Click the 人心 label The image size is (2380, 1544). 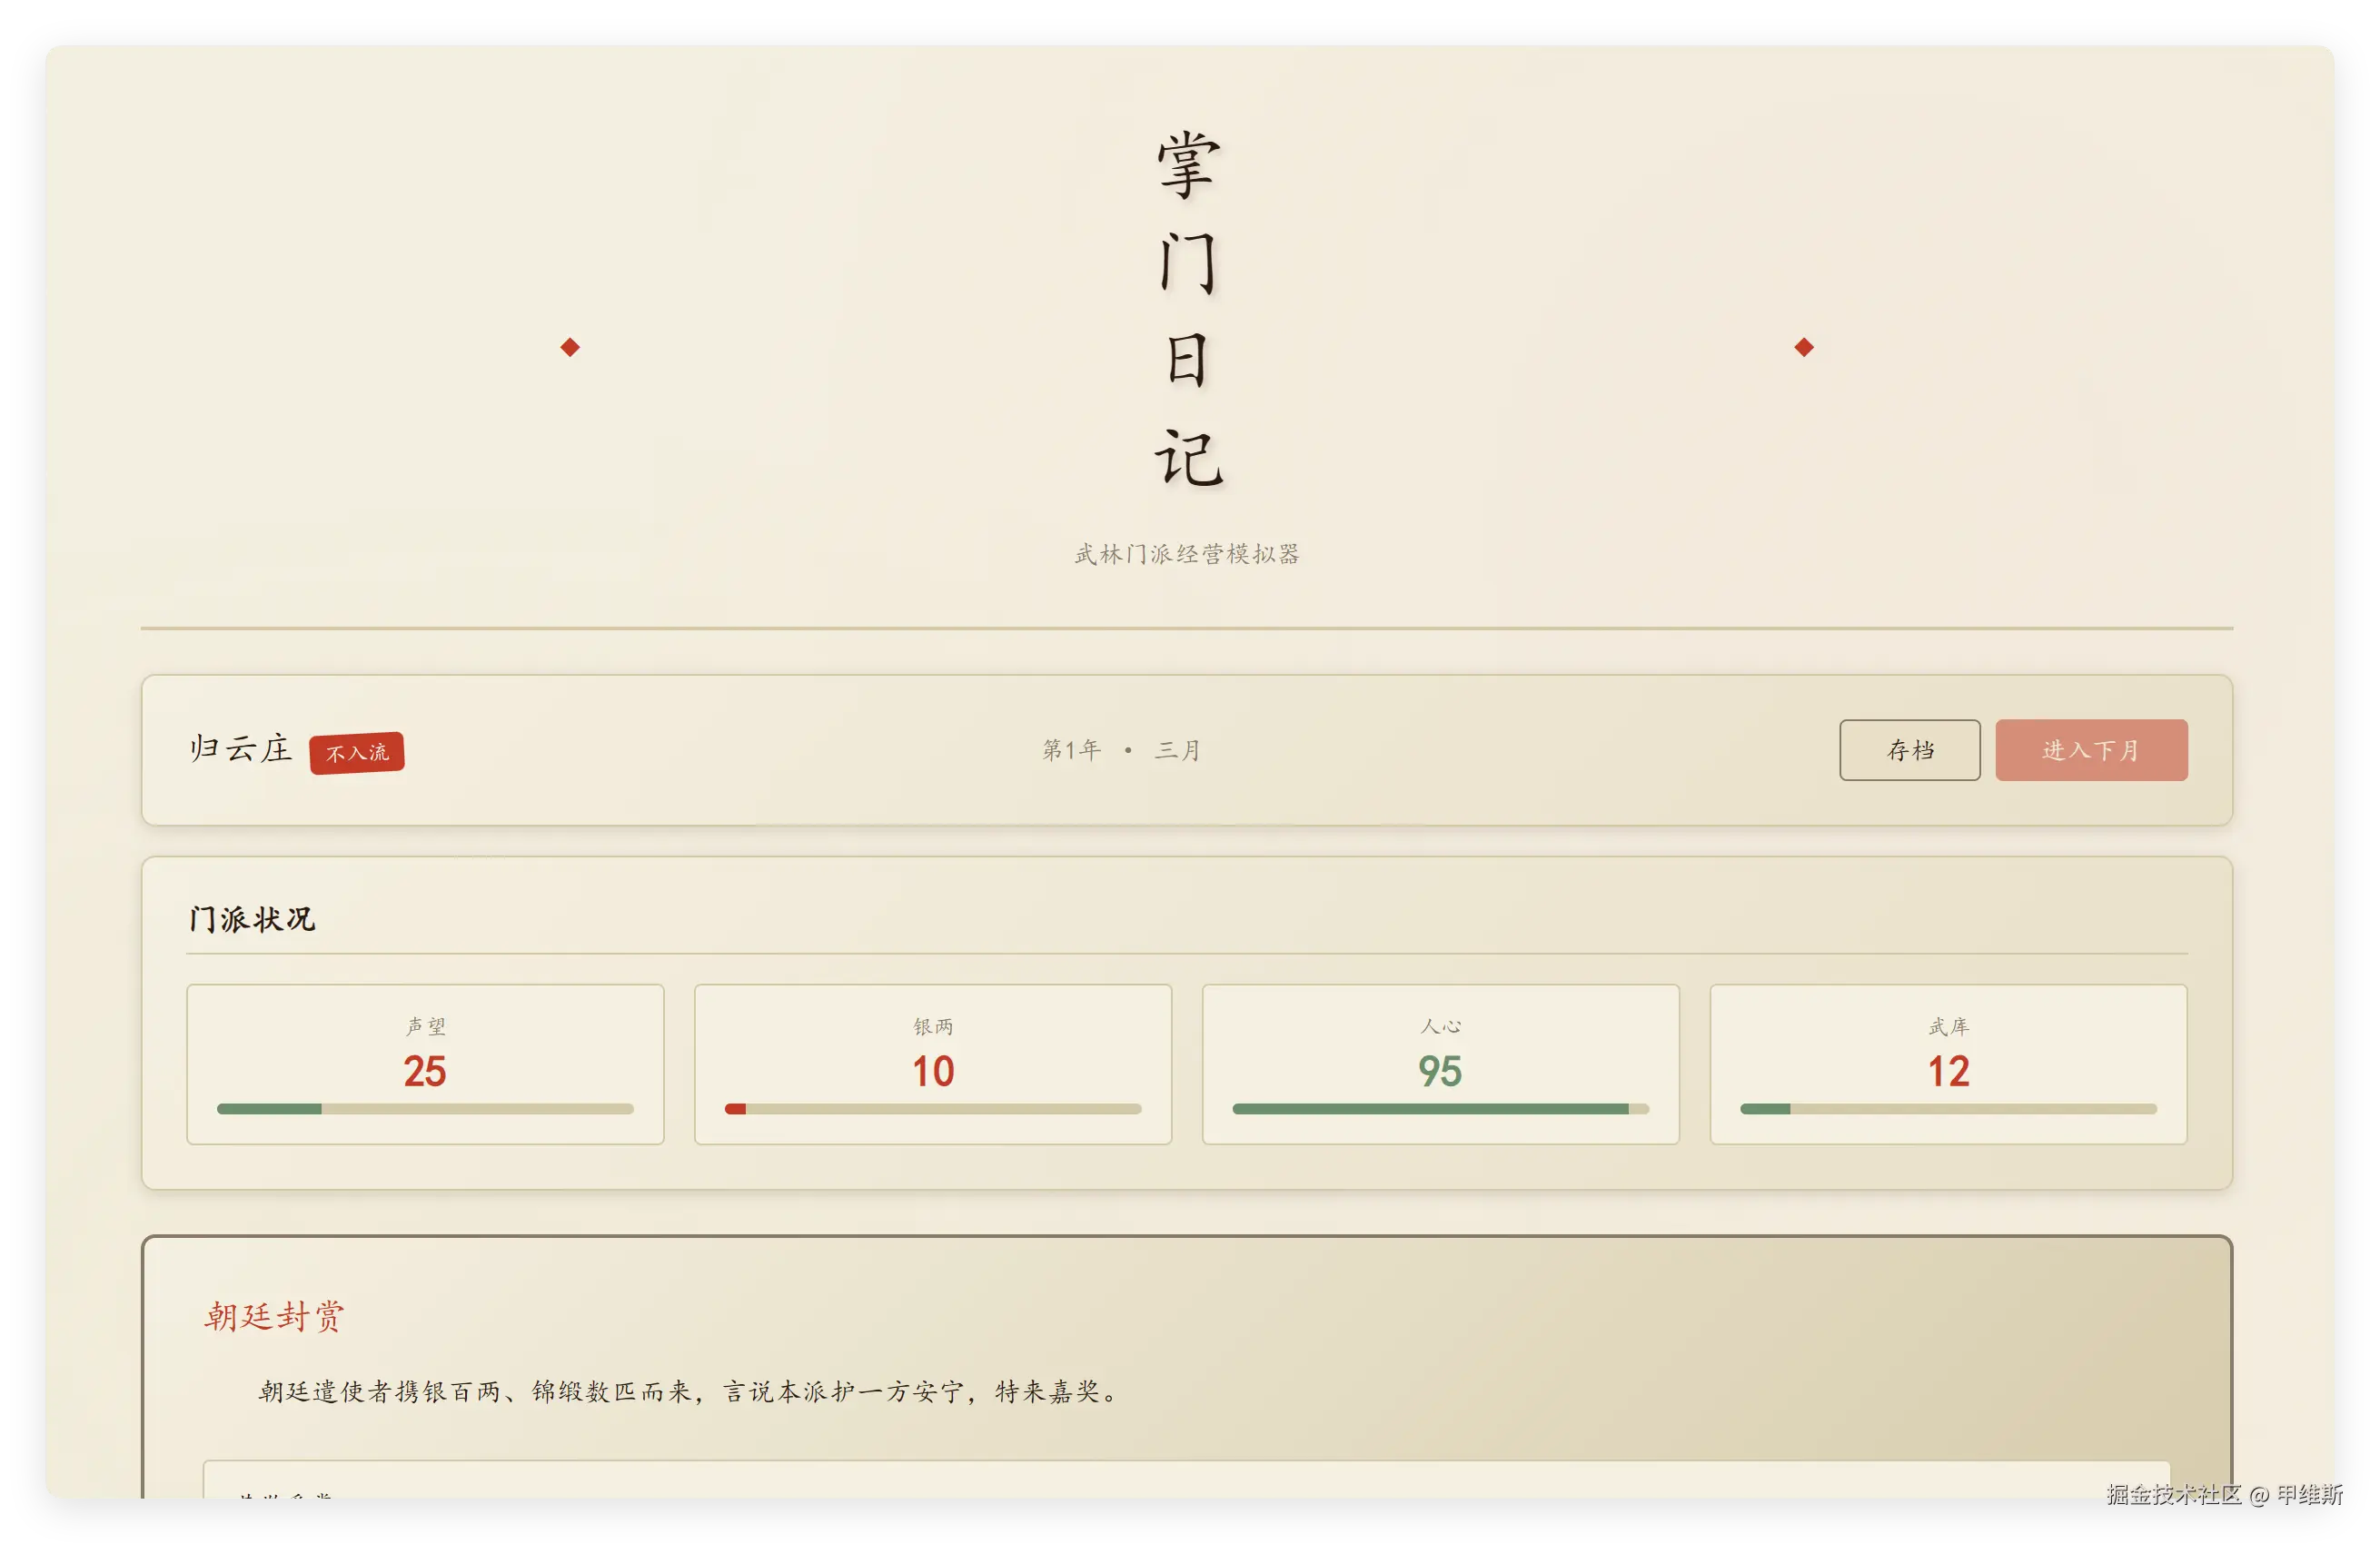(x=1440, y=1026)
